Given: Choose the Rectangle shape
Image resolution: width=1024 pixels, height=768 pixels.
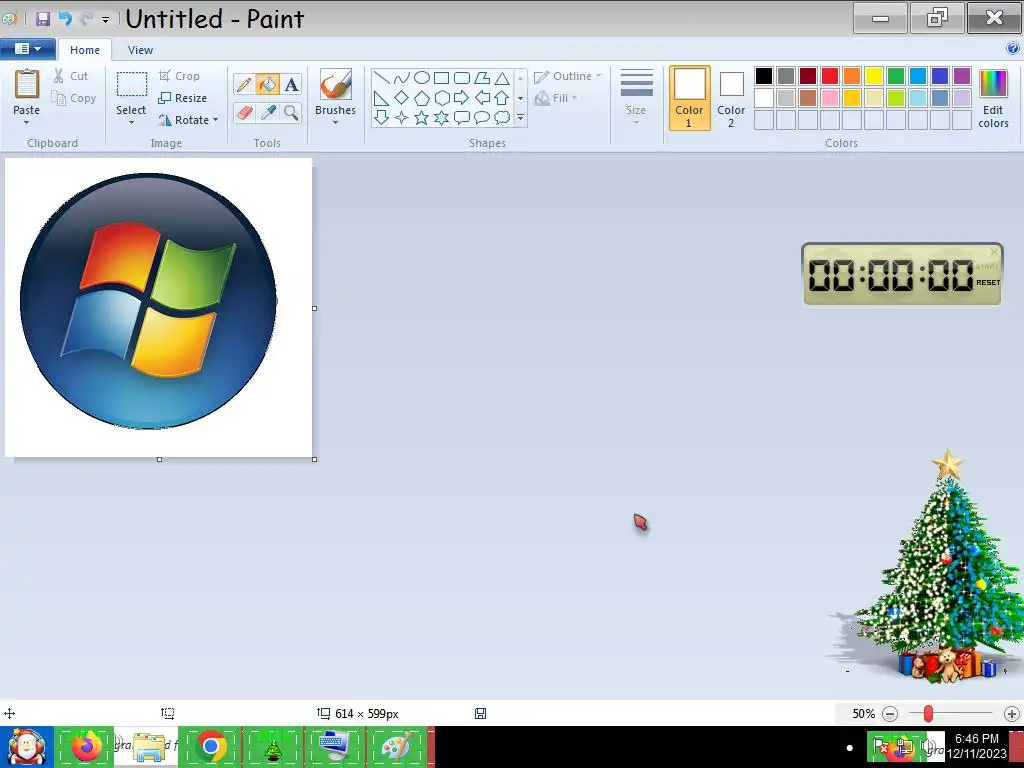Looking at the screenshot, I should tap(441, 78).
